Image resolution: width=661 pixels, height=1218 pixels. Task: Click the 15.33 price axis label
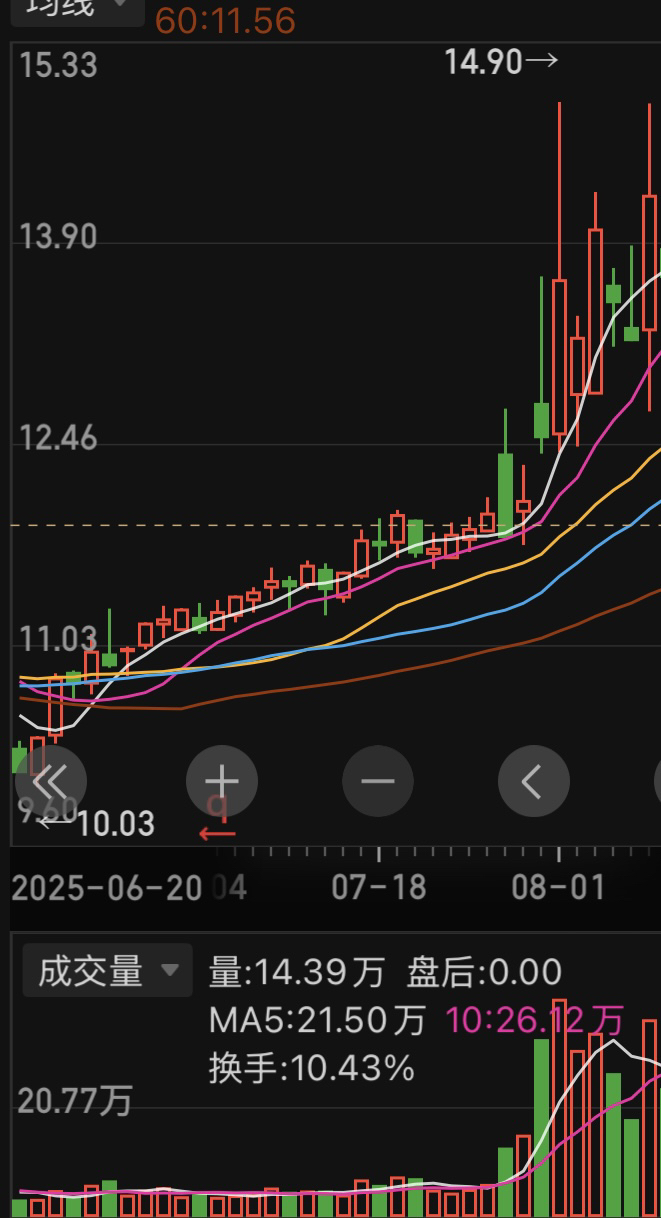coord(59,65)
